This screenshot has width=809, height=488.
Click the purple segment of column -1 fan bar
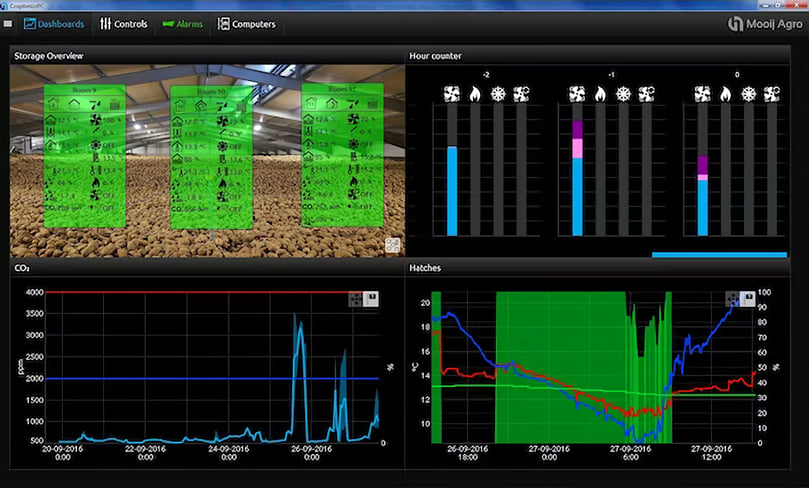[577, 129]
